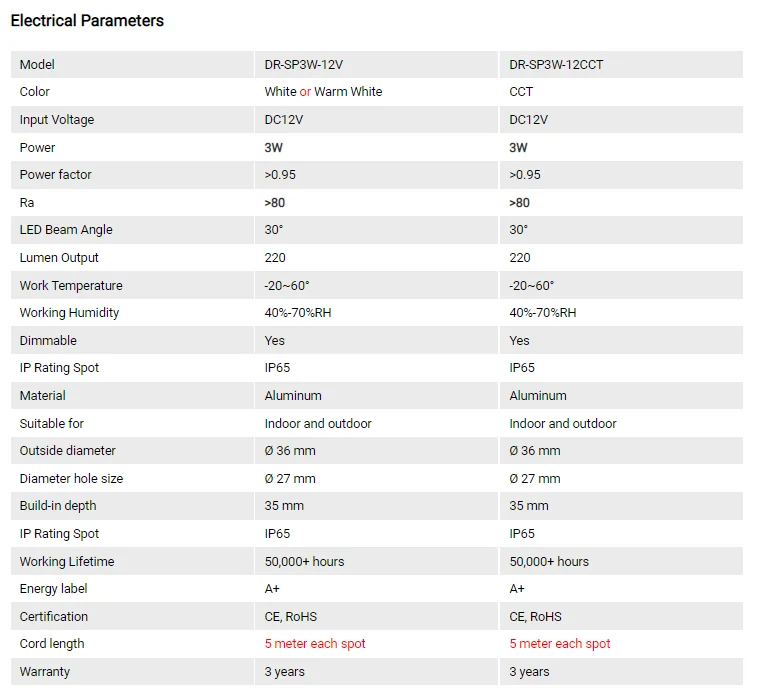
Task: Select the Suitable for row label
Action: (x=52, y=424)
